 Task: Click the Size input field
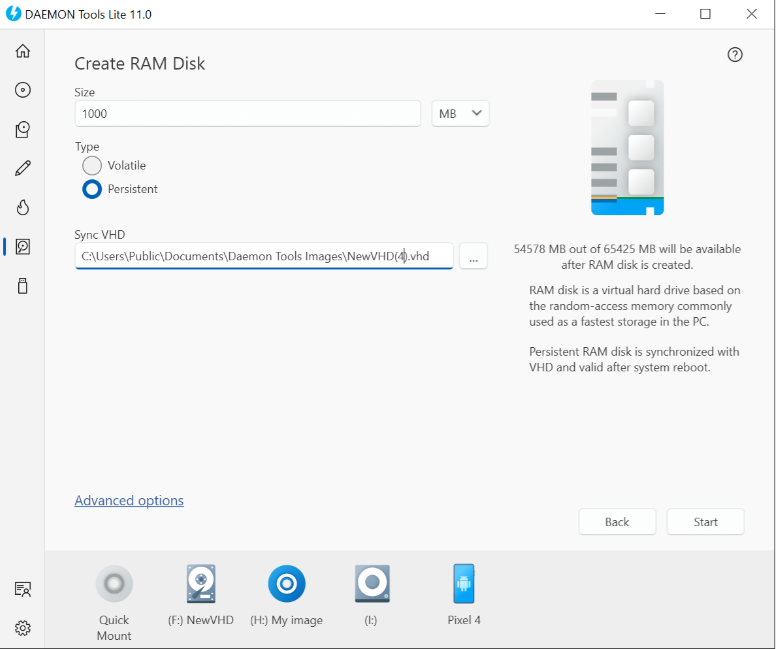tap(248, 114)
